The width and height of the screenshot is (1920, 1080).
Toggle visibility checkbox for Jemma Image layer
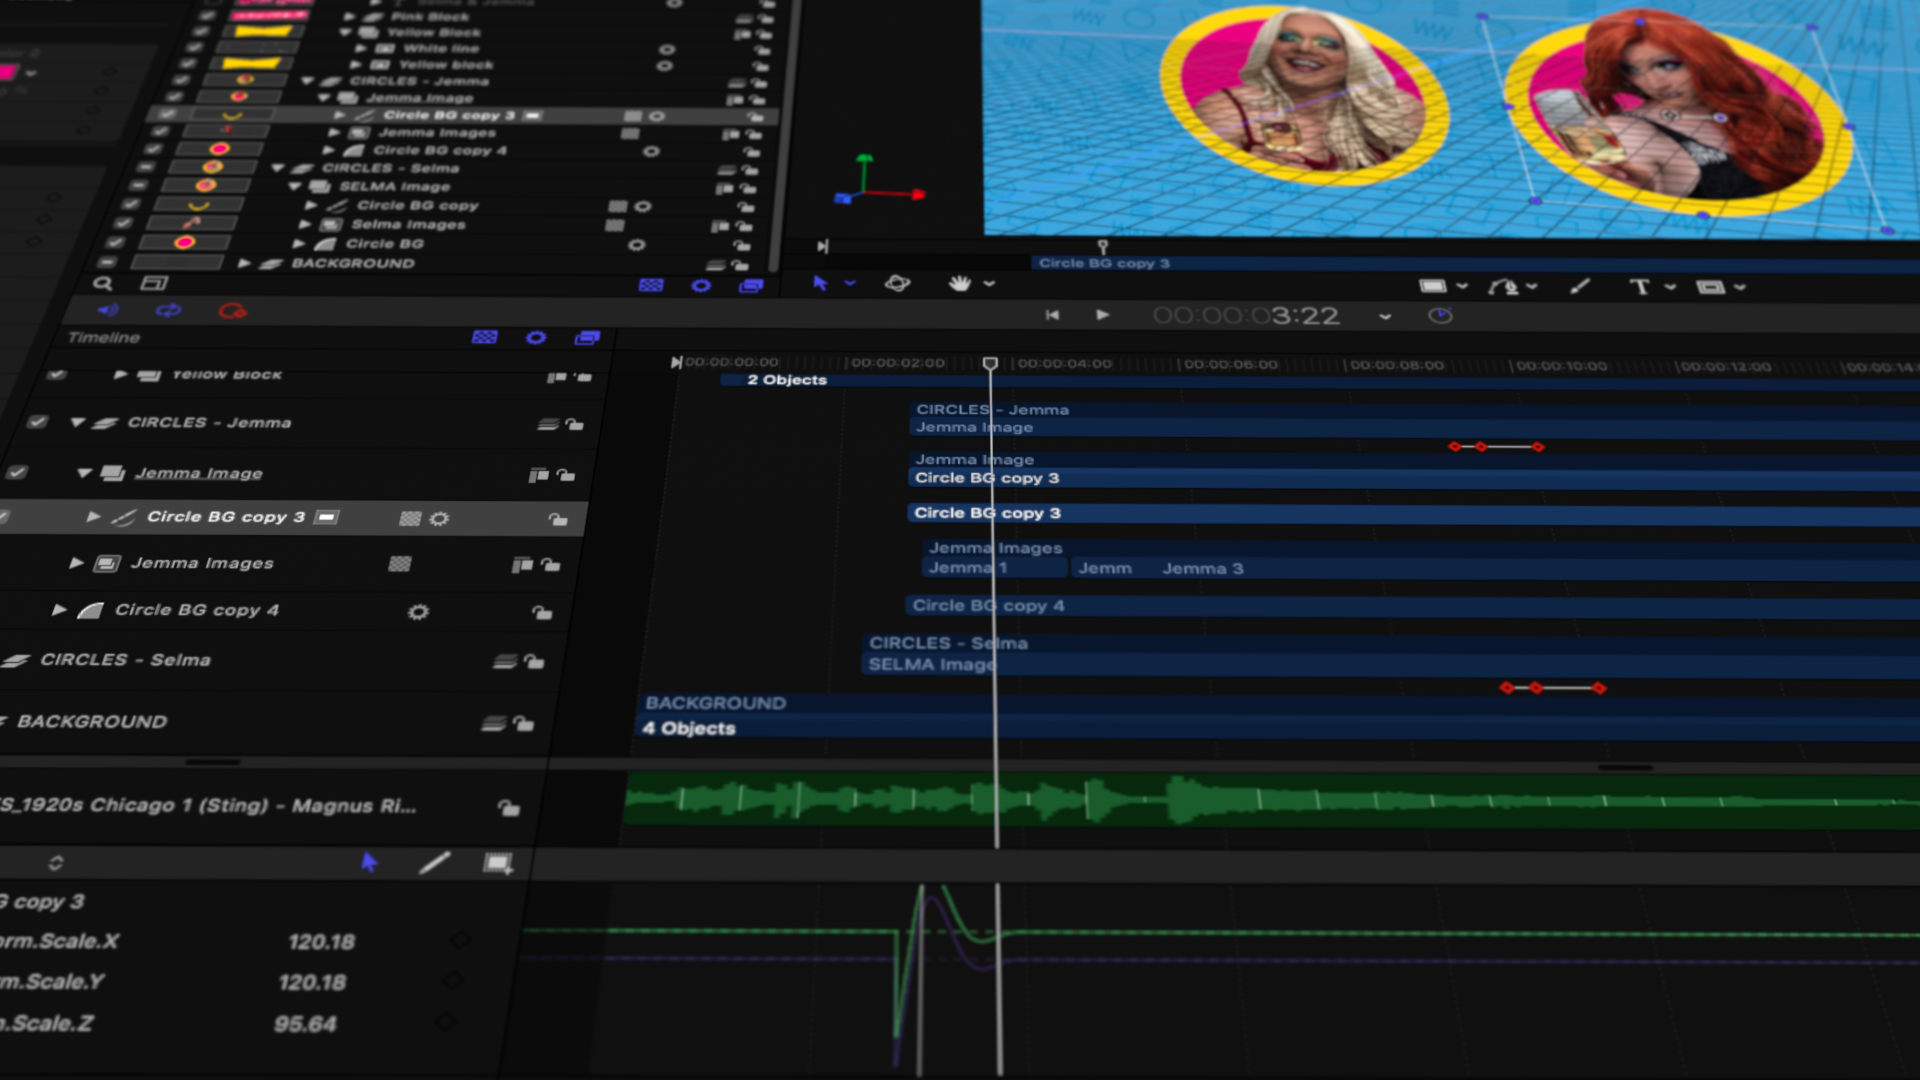pyautogui.click(x=17, y=472)
